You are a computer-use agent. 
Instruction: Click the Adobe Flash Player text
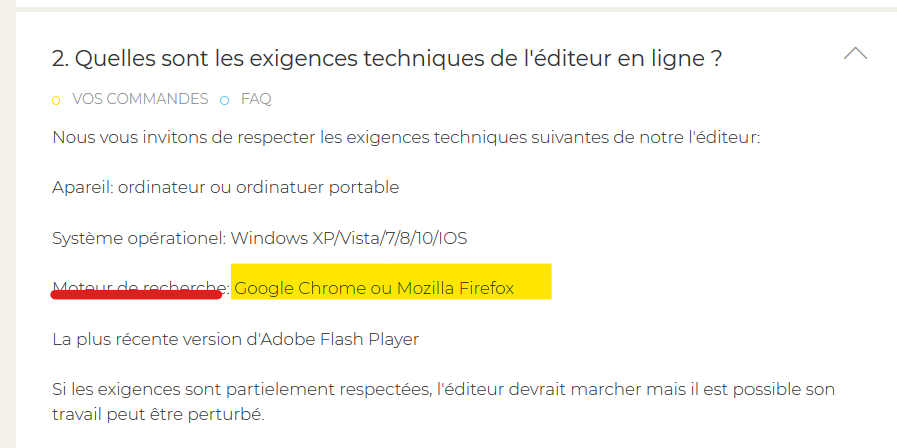342,339
